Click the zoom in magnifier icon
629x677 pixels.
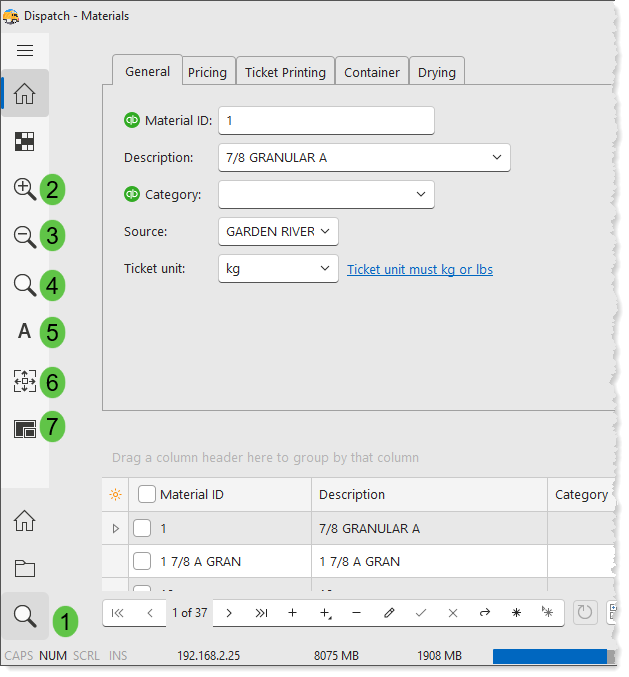coord(25,188)
